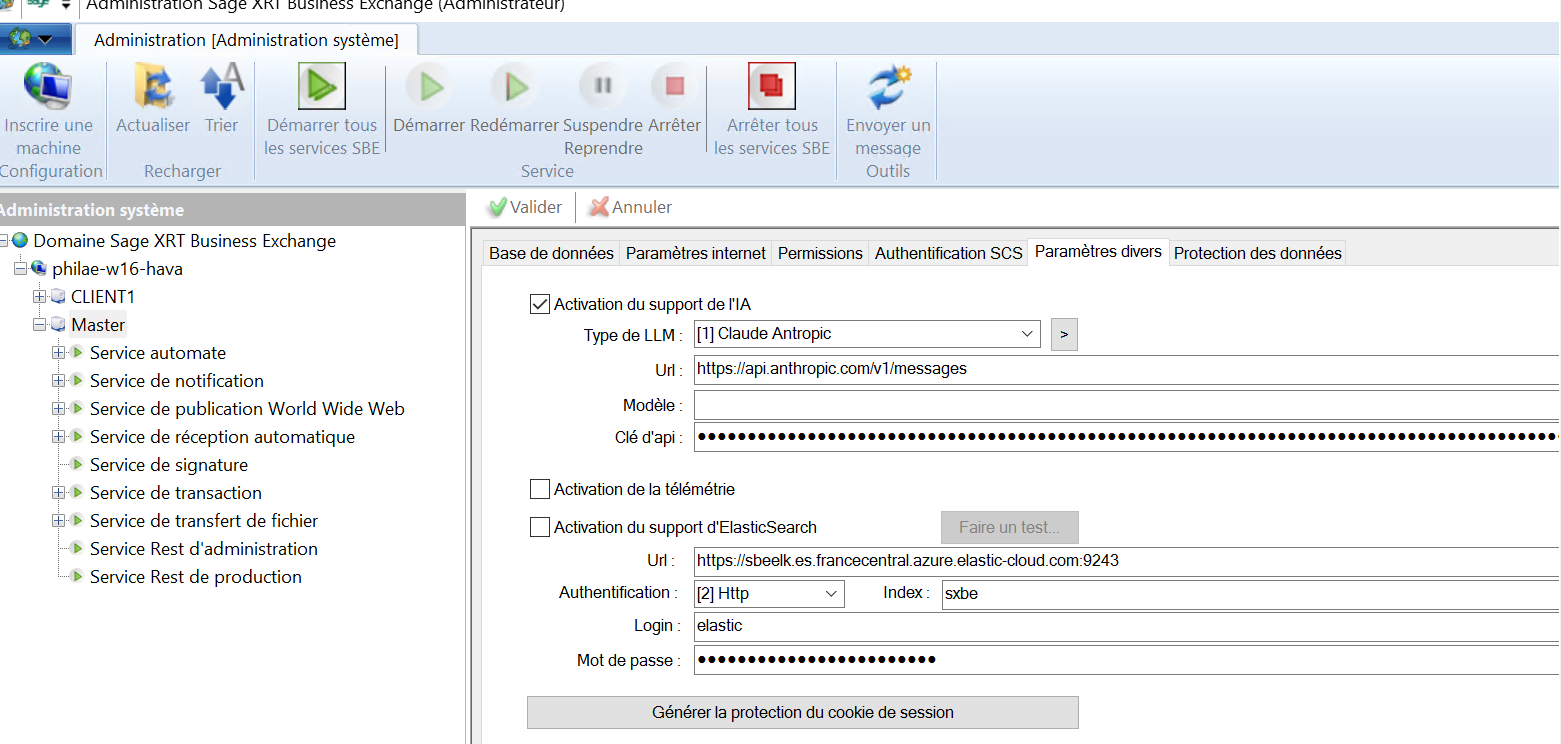Select Service de signature in the tree
The image size is (1561, 744).
[168, 465]
